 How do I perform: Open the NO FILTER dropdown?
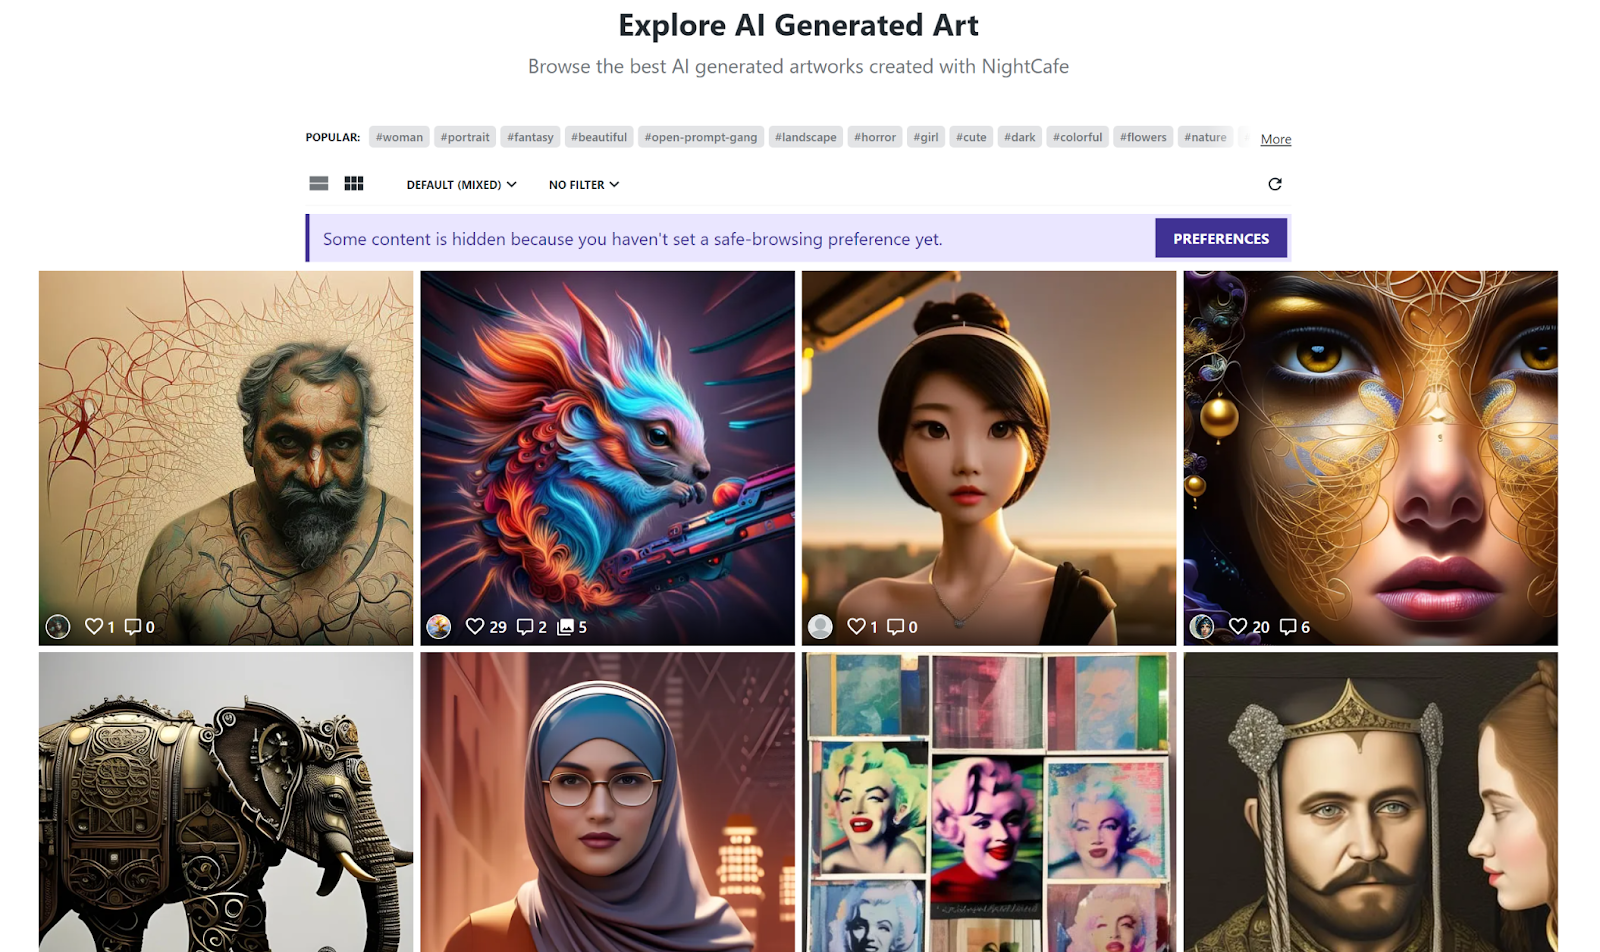pyautogui.click(x=584, y=185)
